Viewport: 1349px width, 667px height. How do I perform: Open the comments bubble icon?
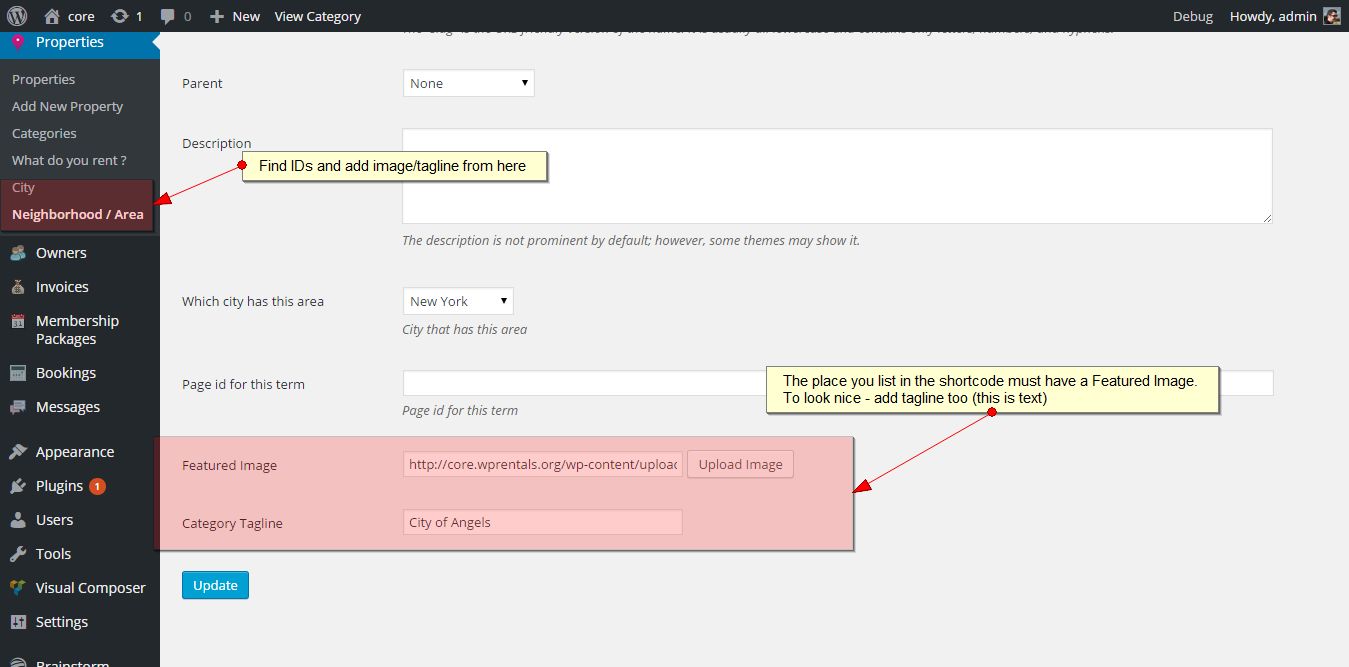[167, 16]
